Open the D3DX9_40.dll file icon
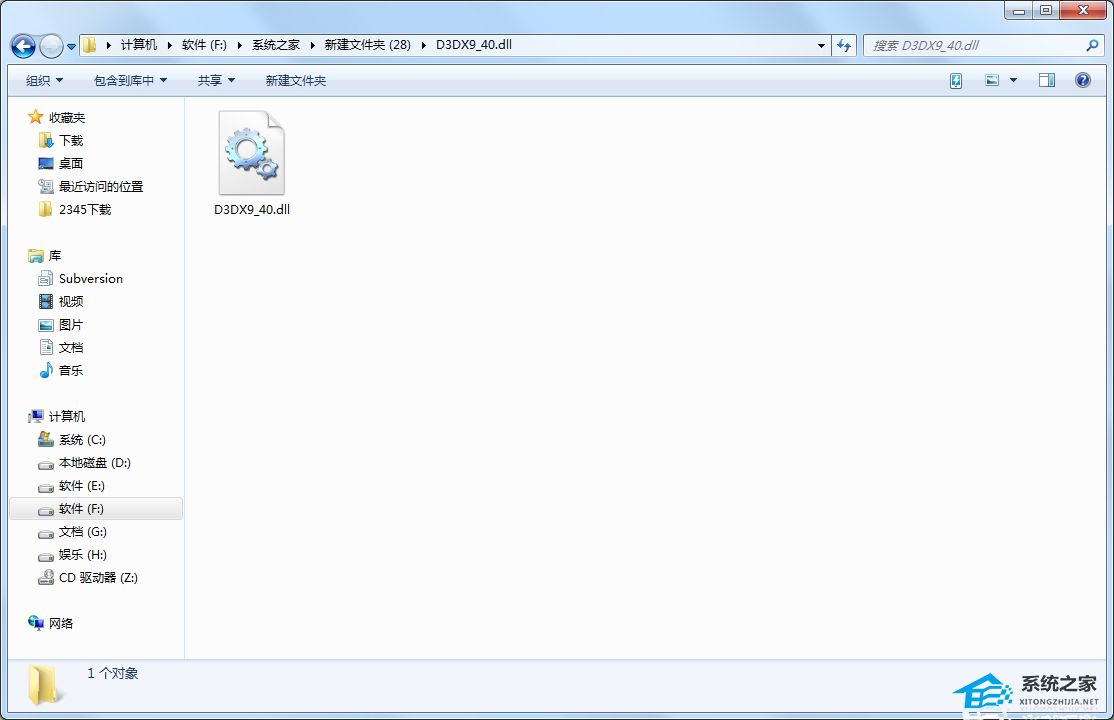This screenshot has width=1114, height=720. (251, 155)
